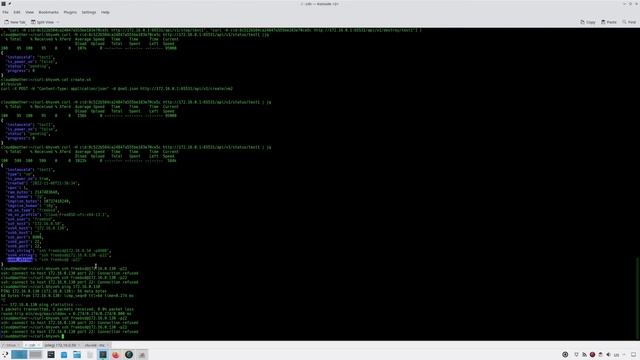Open the application launcher in taskbar

(x=5, y=355)
